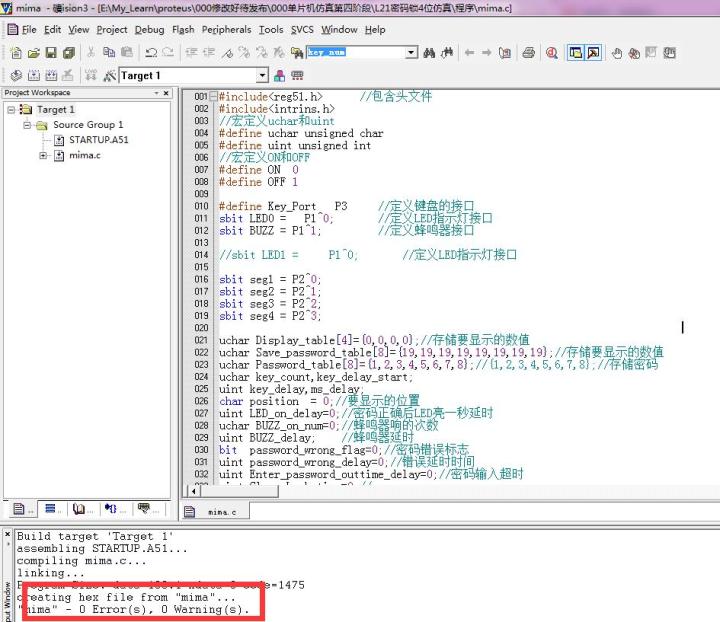Select STARTUP.A51 in project tree
Screen dimensions: 720x622
[x=98, y=140]
